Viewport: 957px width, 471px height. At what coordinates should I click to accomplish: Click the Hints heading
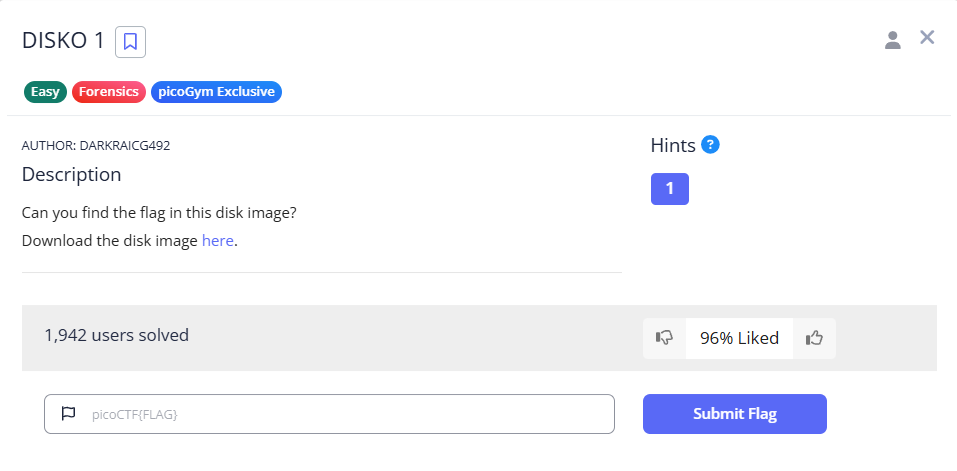pos(672,145)
